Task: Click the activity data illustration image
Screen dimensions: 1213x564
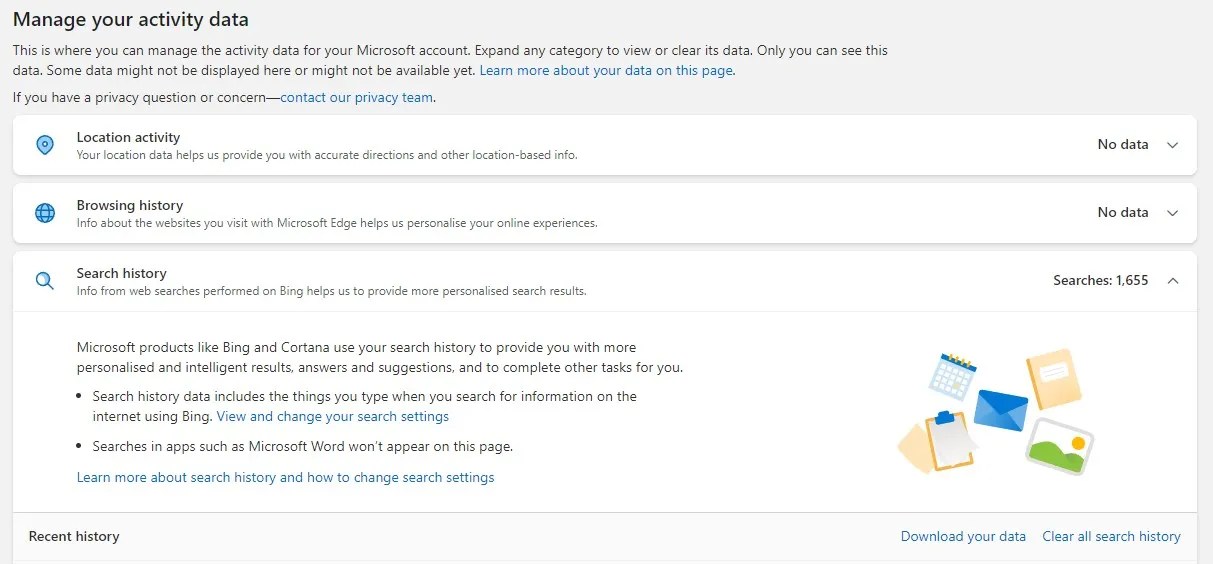Action: click(x=996, y=410)
